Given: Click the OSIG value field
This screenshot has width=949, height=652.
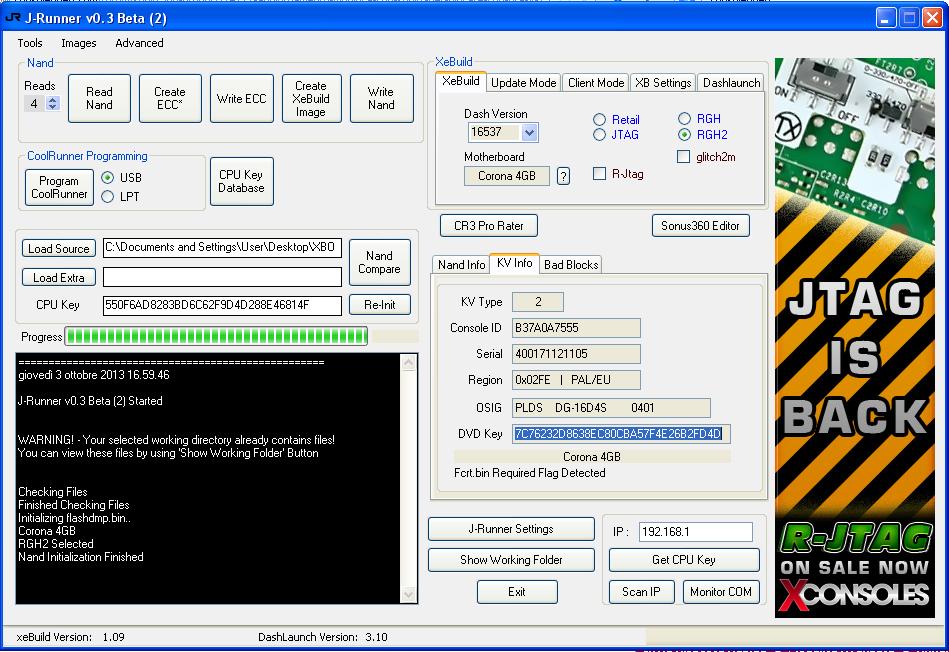Looking at the screenshot, I should (x=611, y=408).
